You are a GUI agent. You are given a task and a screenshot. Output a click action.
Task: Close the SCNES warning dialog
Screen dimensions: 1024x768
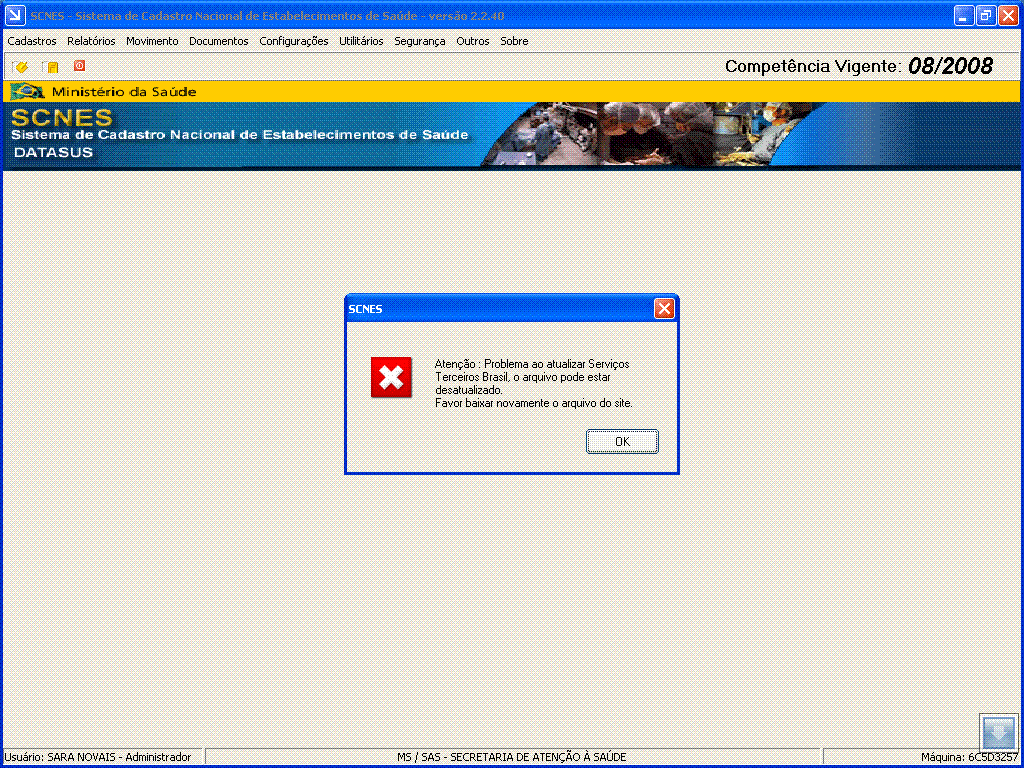click(621, 441)
